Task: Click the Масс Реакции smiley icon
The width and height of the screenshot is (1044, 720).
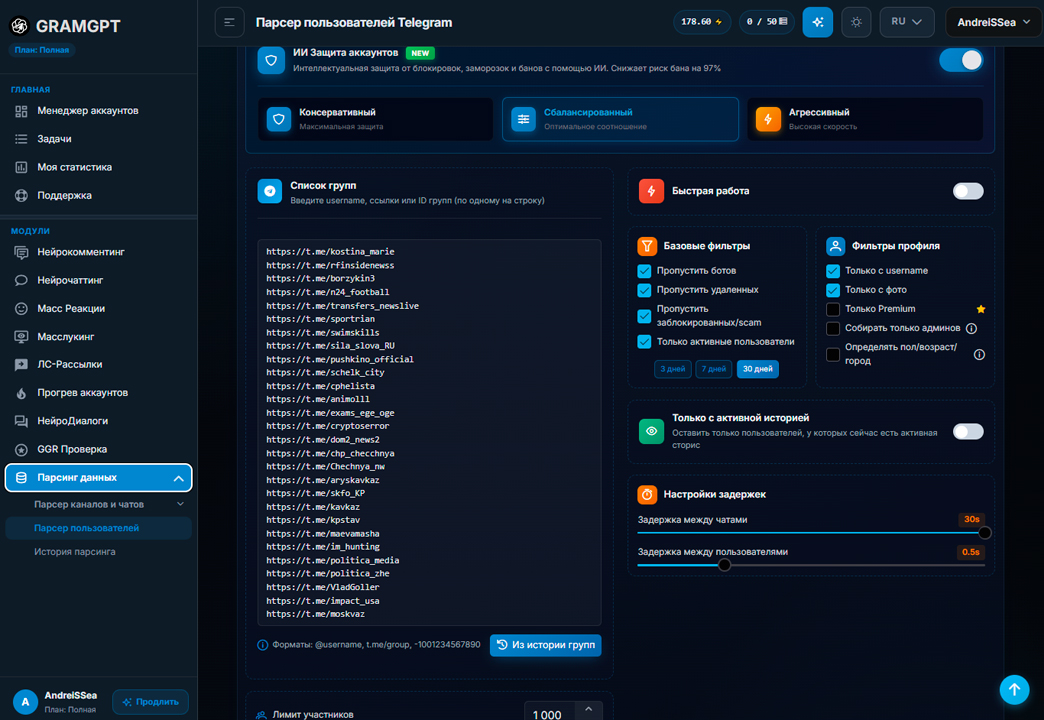Action: point(21,308)
